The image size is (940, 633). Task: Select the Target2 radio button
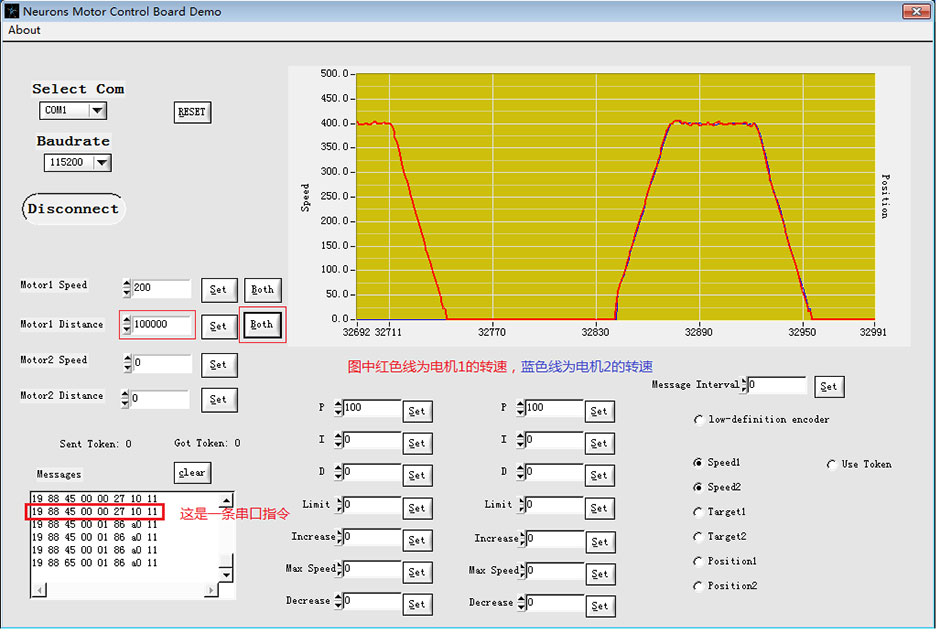[698, 536]
